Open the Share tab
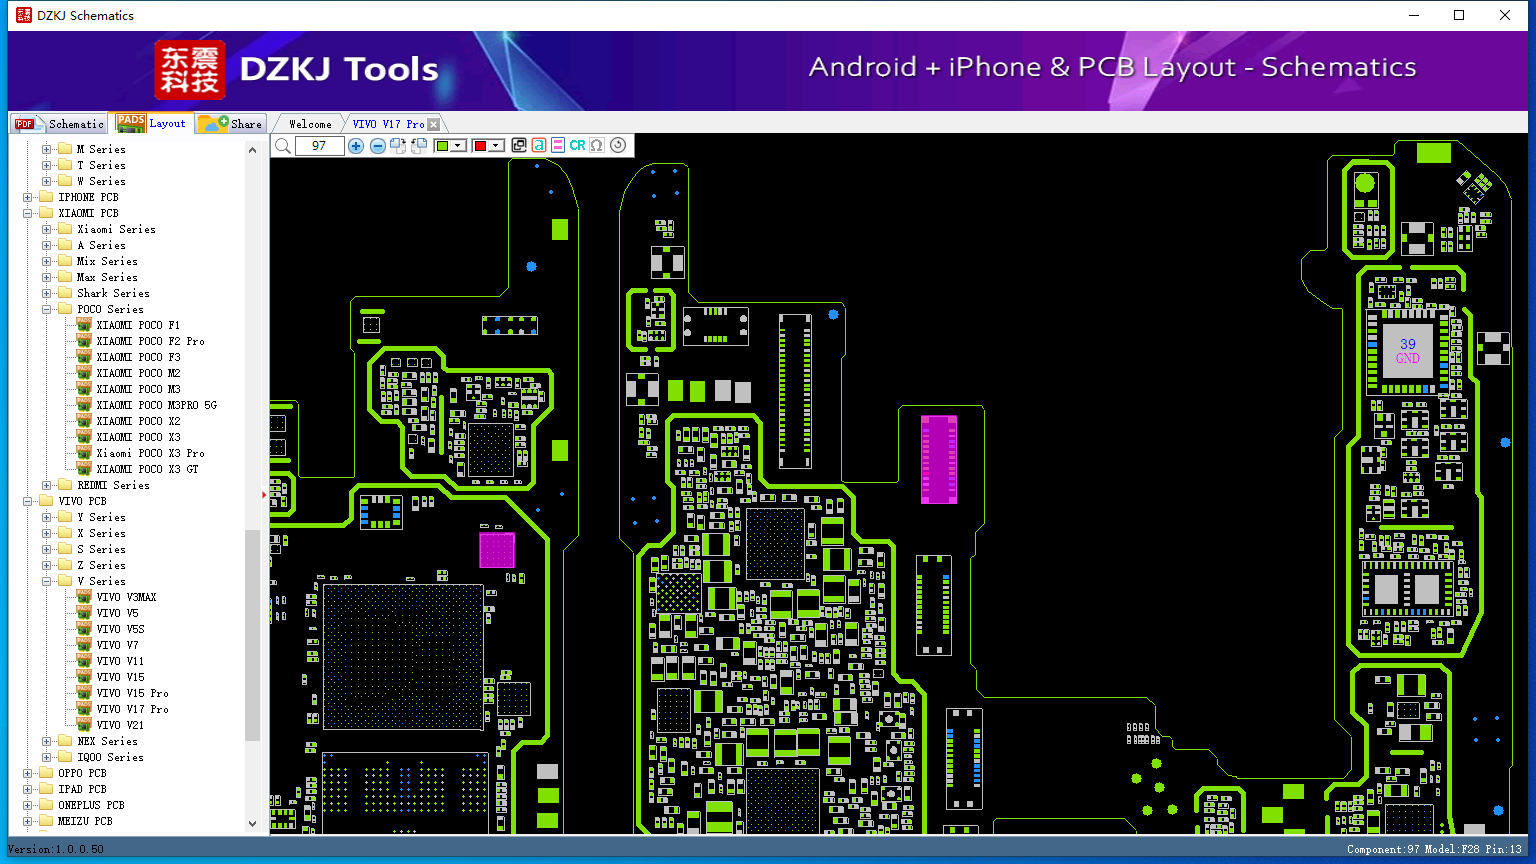The image size is (1536, 864). point(230,124)
